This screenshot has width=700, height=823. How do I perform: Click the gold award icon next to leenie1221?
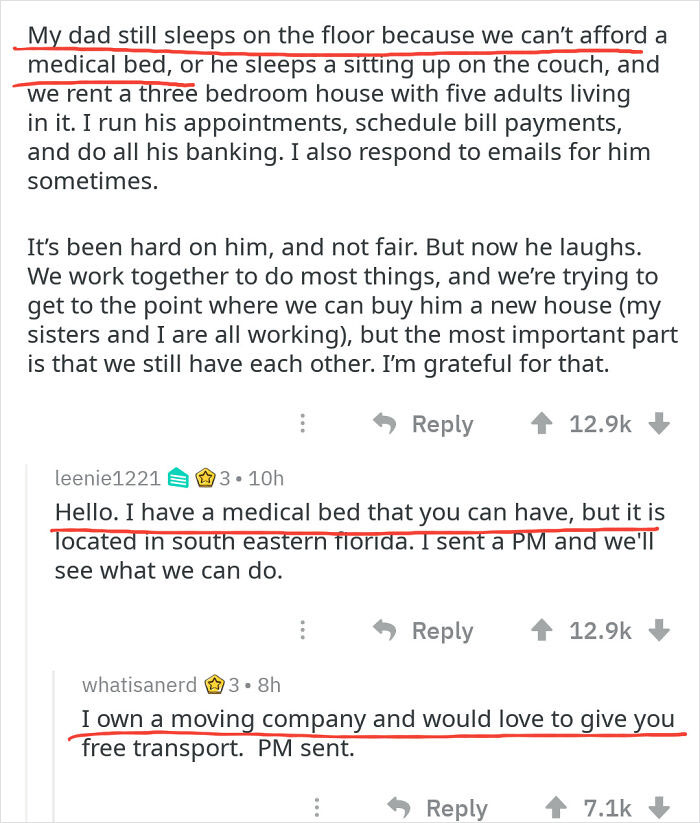click(207, 478)
